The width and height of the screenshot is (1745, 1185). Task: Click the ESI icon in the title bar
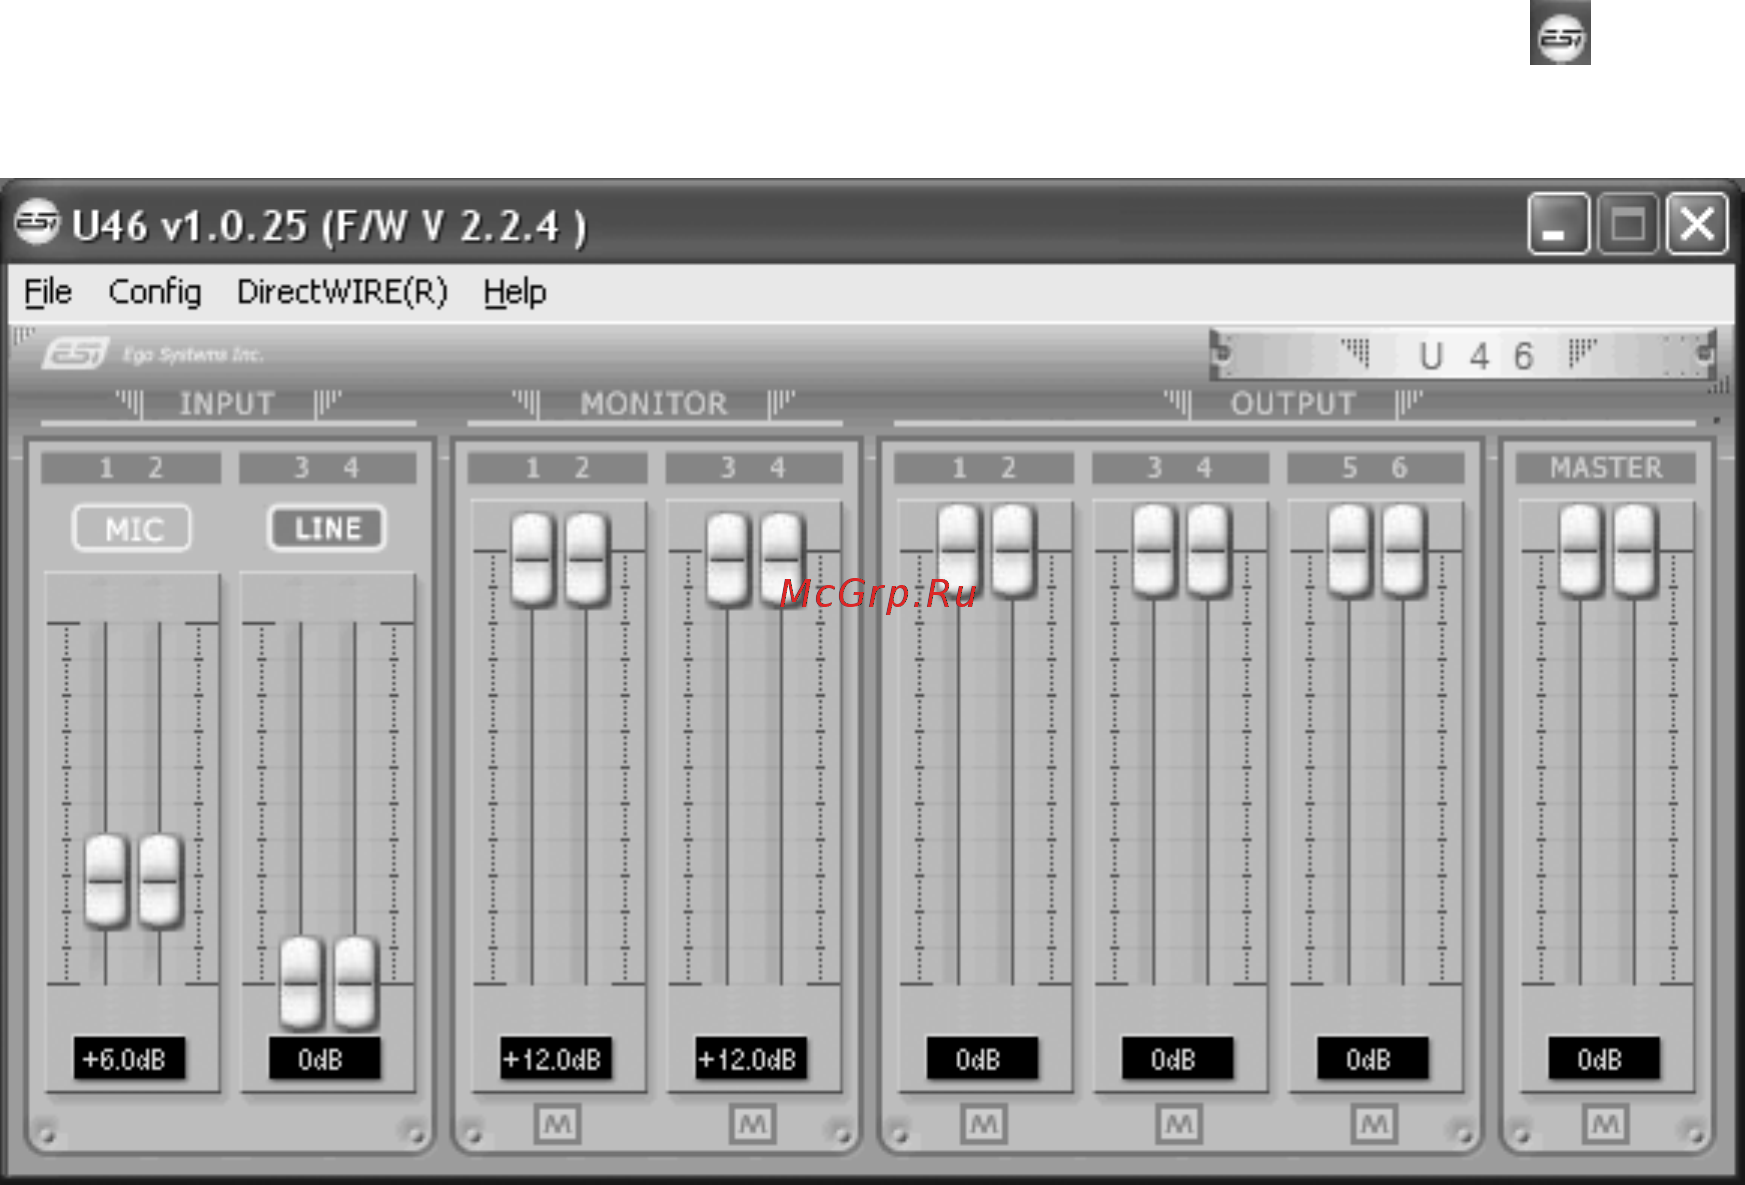[x=37, y=223]
